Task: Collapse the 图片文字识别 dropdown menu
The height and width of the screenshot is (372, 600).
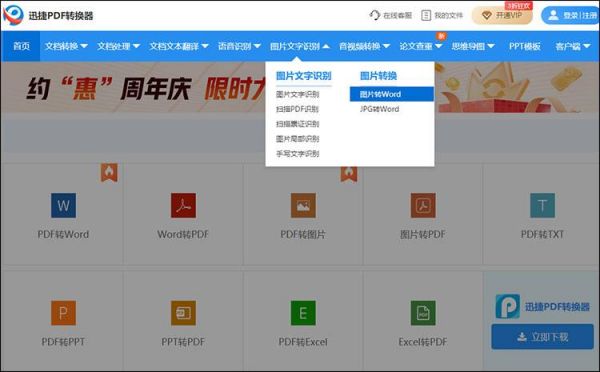Action: [x=300, y=46]
